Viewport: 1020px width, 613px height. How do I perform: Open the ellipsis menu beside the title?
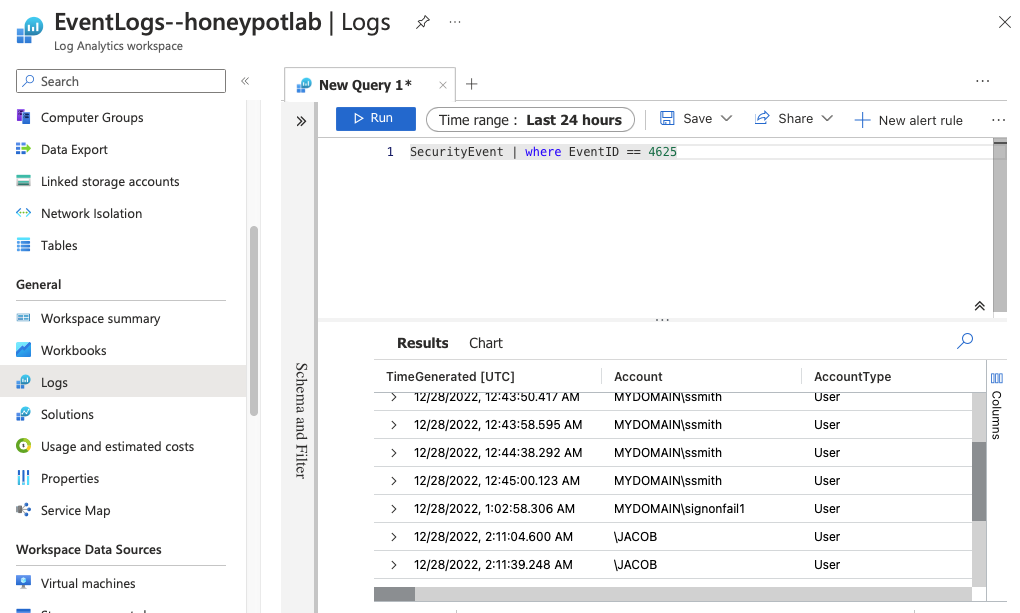455,22
